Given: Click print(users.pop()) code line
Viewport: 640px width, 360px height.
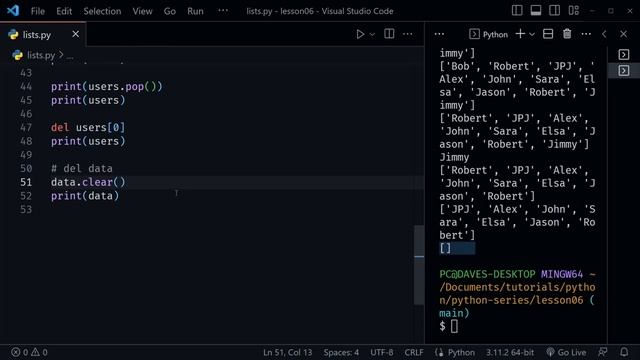Looking at the screenshot, I should pyautogui.click(x=107, y=87).
